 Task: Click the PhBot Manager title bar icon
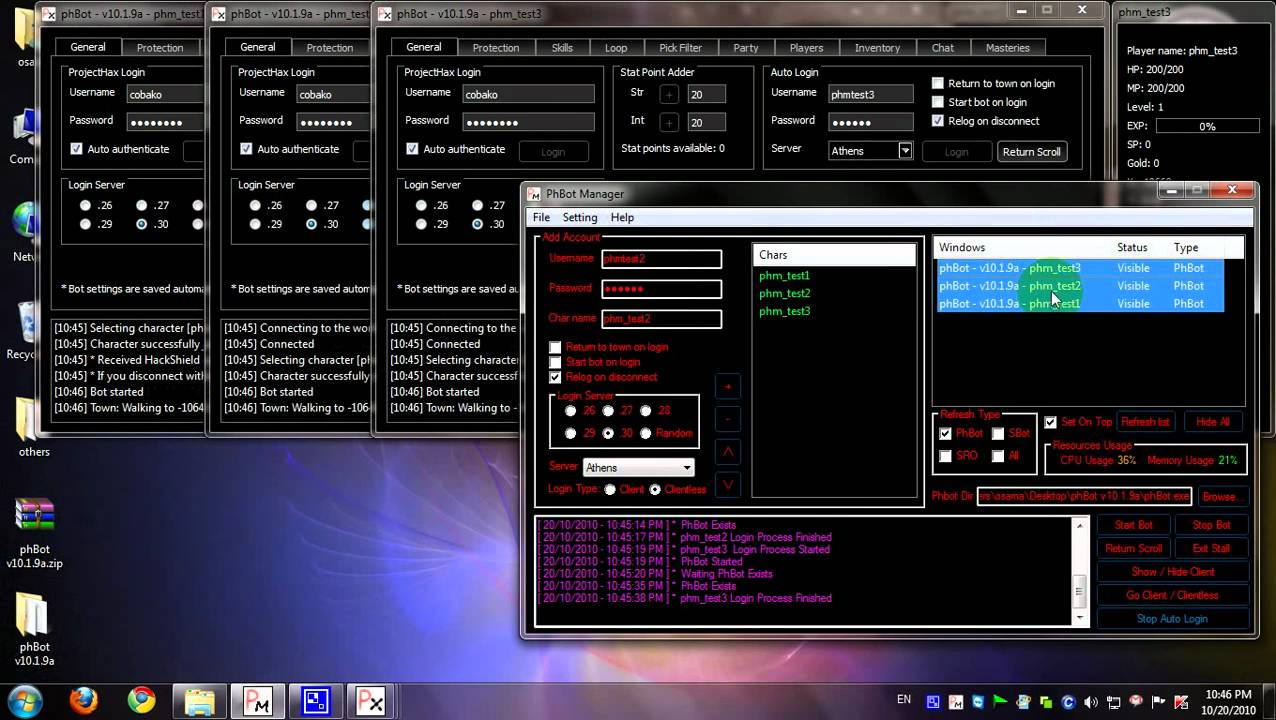(534, 194)
